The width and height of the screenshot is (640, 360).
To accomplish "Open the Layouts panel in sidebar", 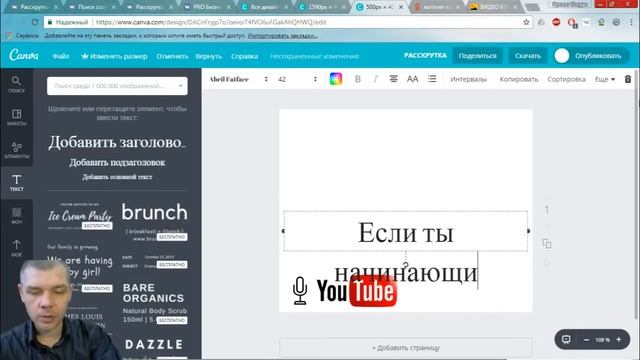I will click(x=16, y=117).
